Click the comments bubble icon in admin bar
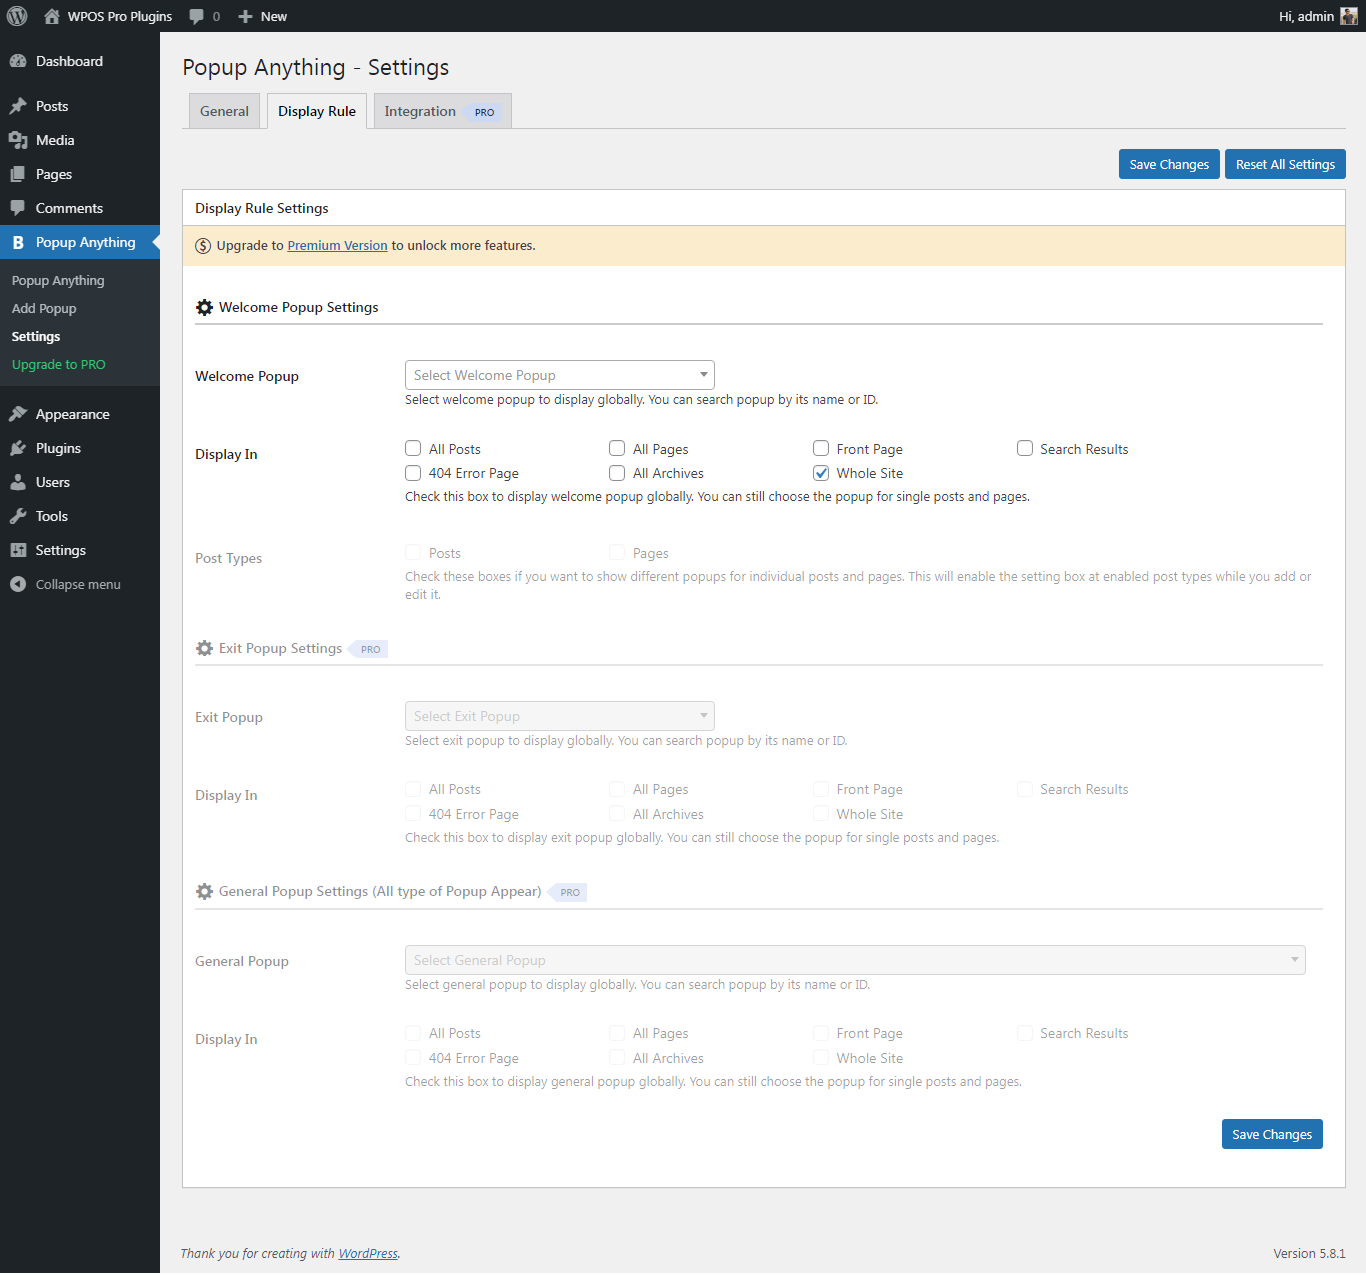1366x1275 pixels. 197,16
